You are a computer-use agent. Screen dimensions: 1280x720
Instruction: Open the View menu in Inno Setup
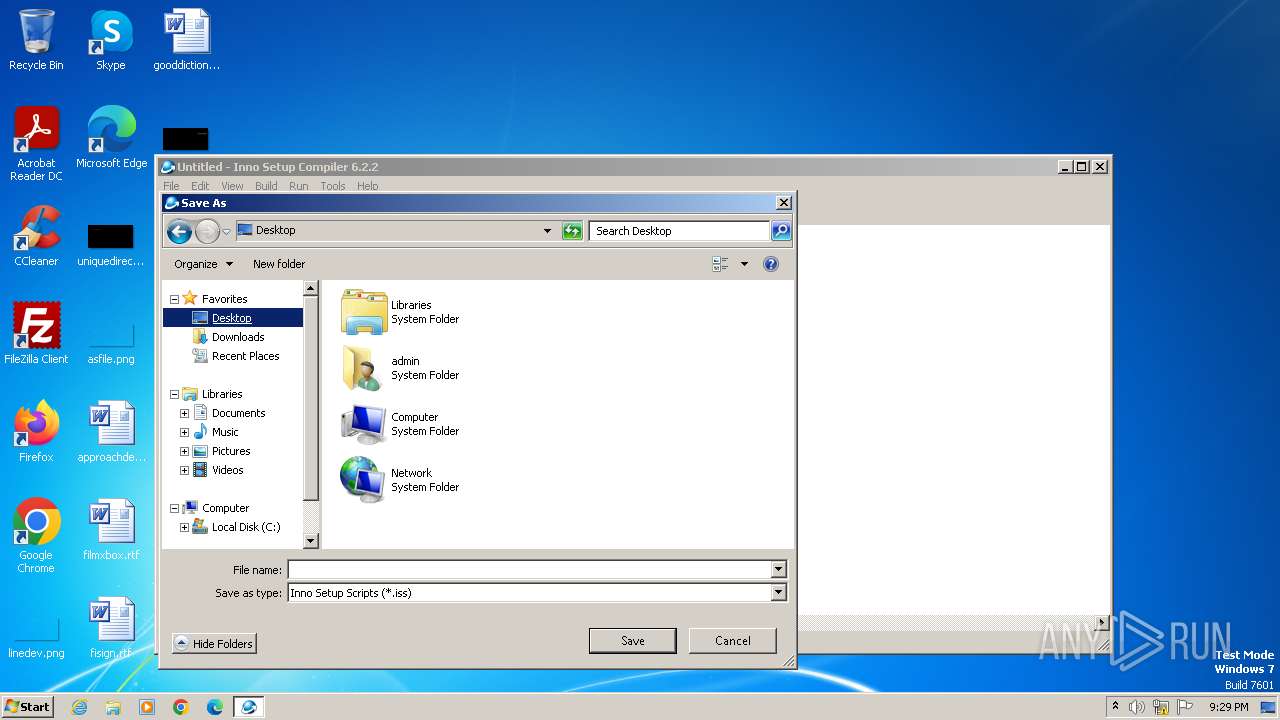pos(232,186)
